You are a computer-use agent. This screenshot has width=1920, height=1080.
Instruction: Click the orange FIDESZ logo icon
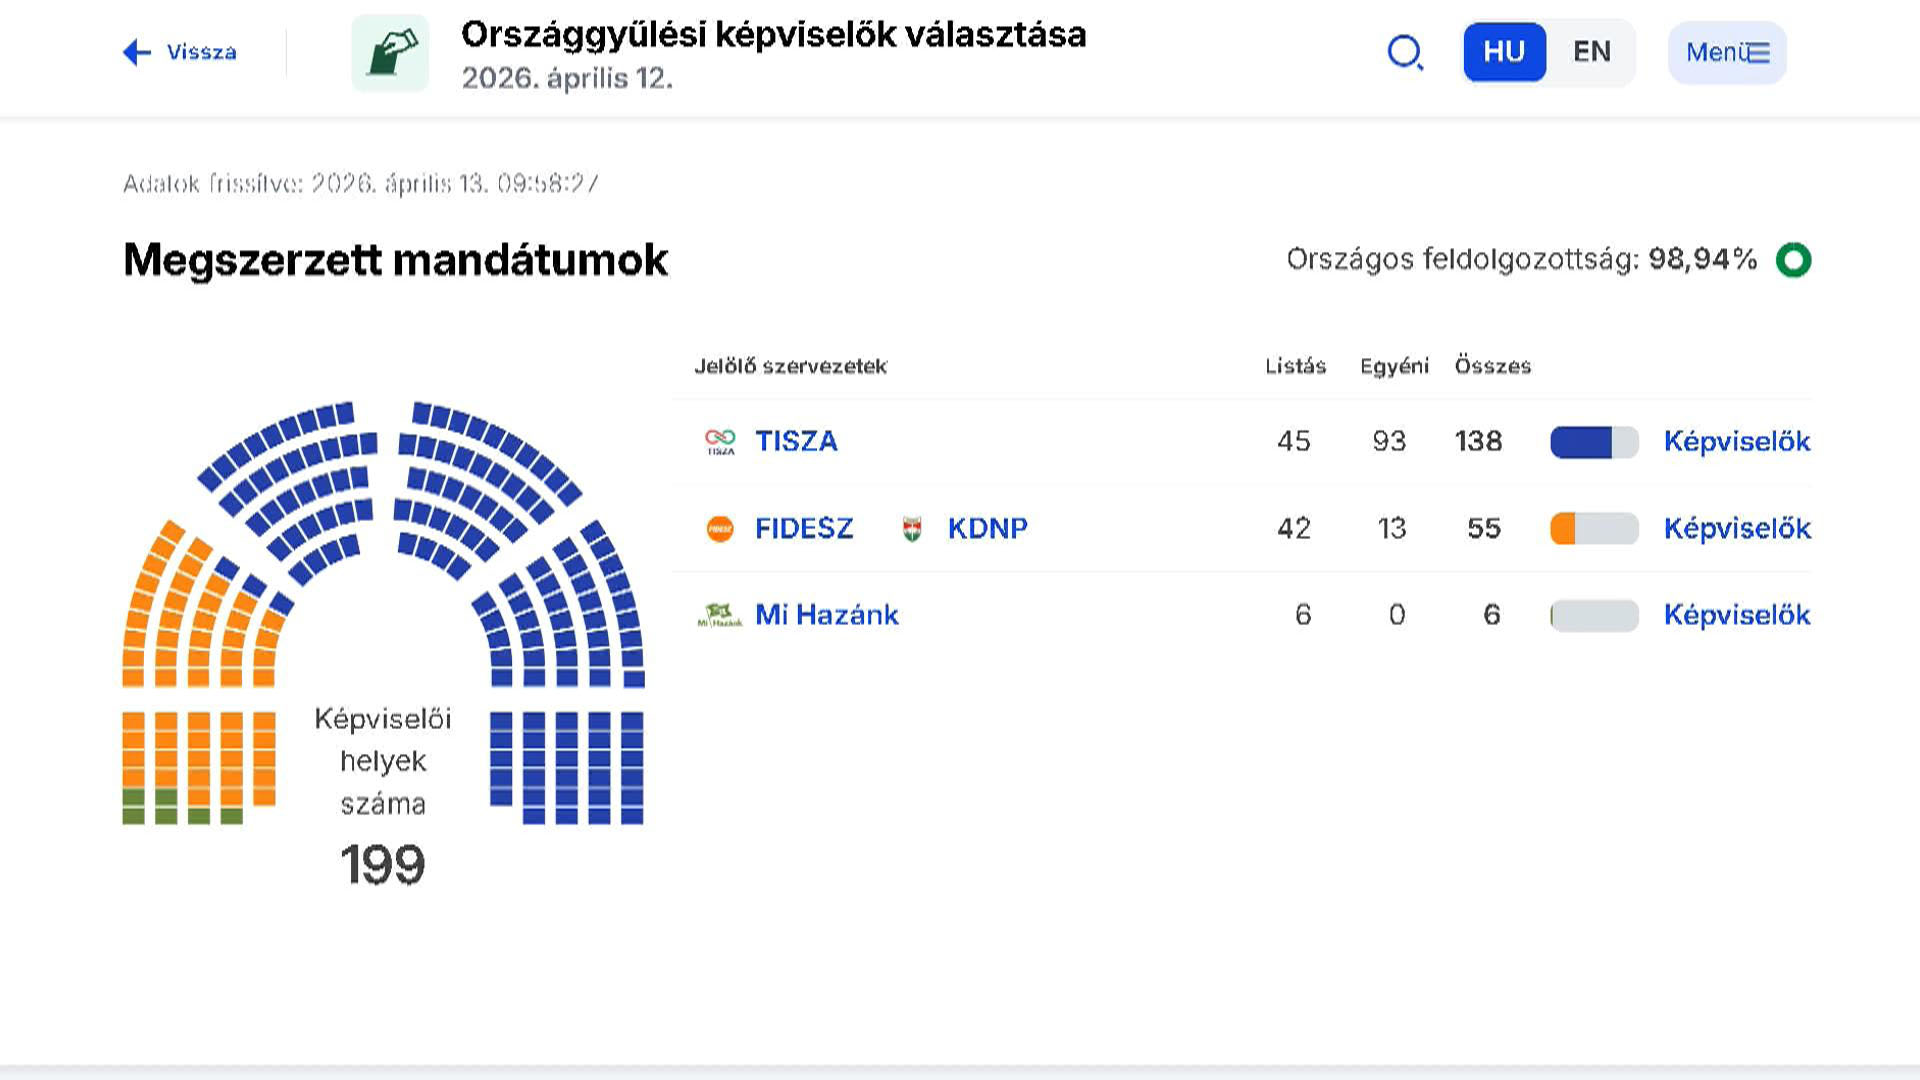click(x=720, y=528)
